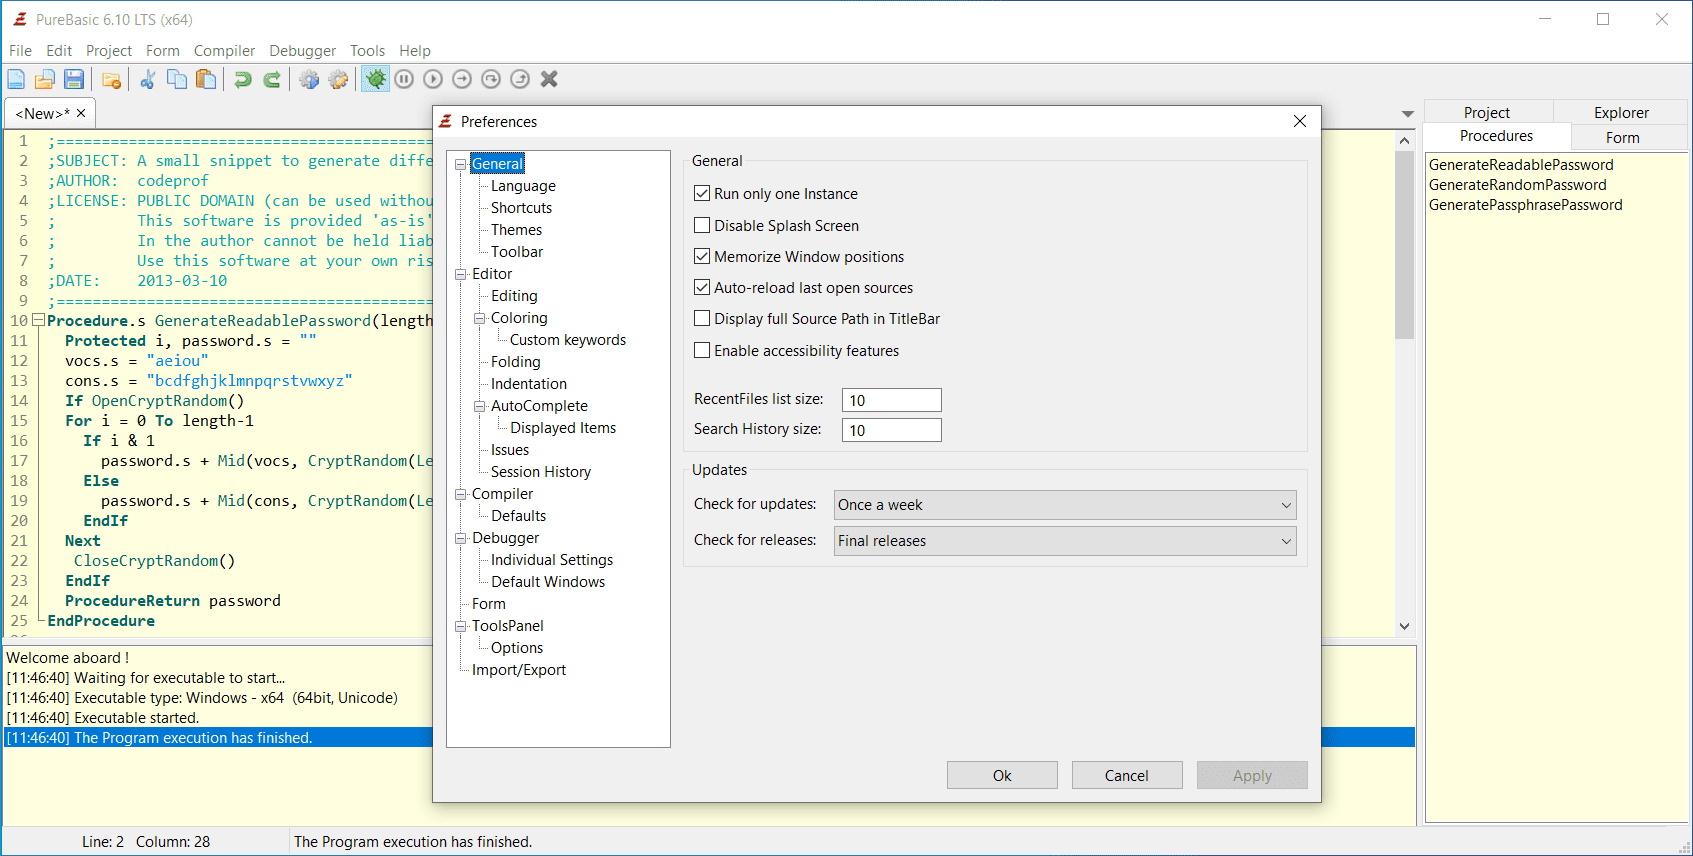
Task: Enable Disable Splash Screen checkbox
Action: (x=702, y=226)
